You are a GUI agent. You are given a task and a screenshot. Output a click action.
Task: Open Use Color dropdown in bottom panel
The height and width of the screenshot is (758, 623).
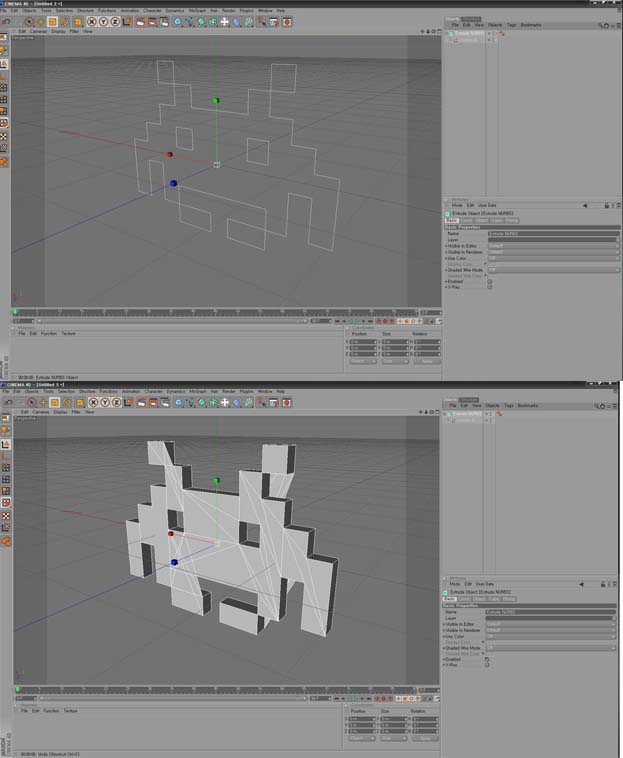pos(551,637)
